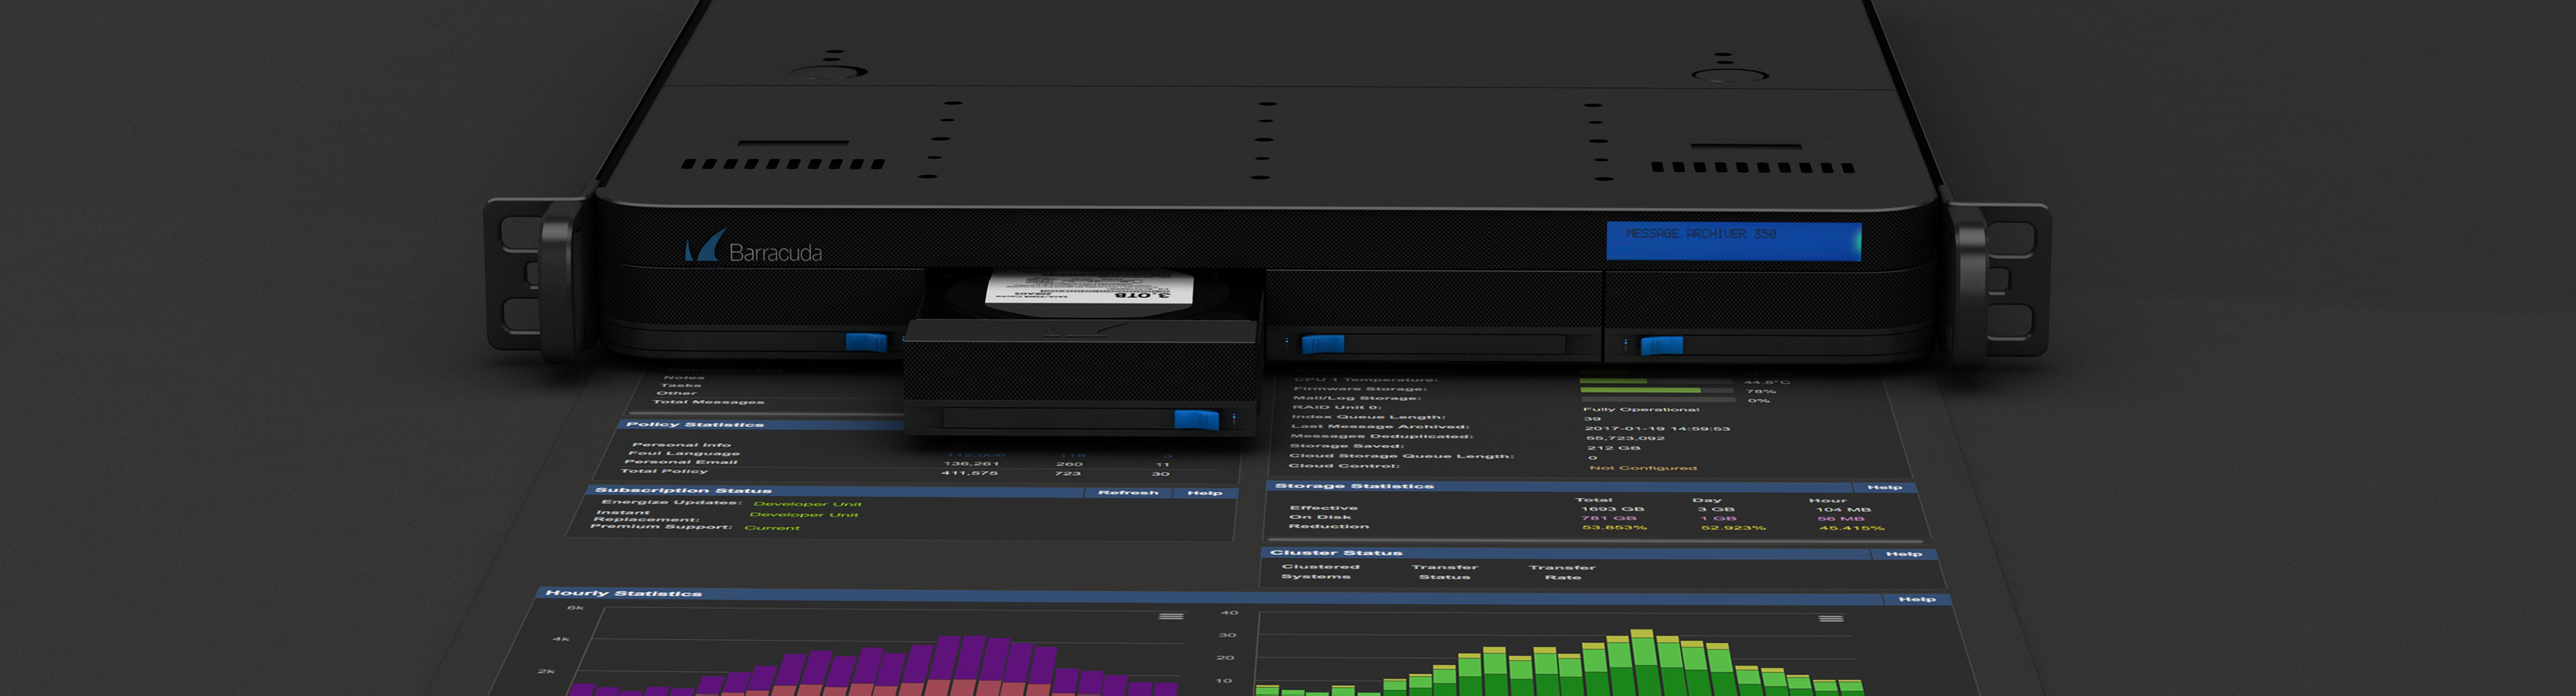This screenshot has width=2576, height=696.
Task: Click the Premium Support 'Current' value
Action: [x=772, y=528]
